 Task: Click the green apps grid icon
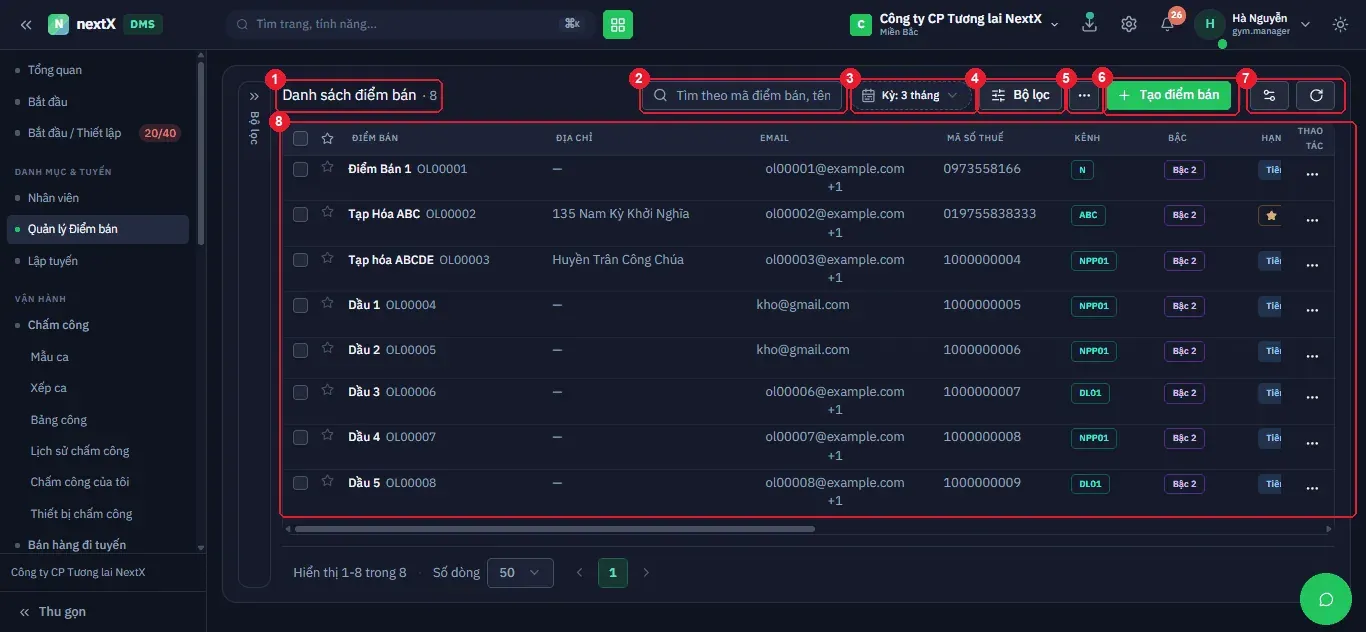click(x=618, y=24)
